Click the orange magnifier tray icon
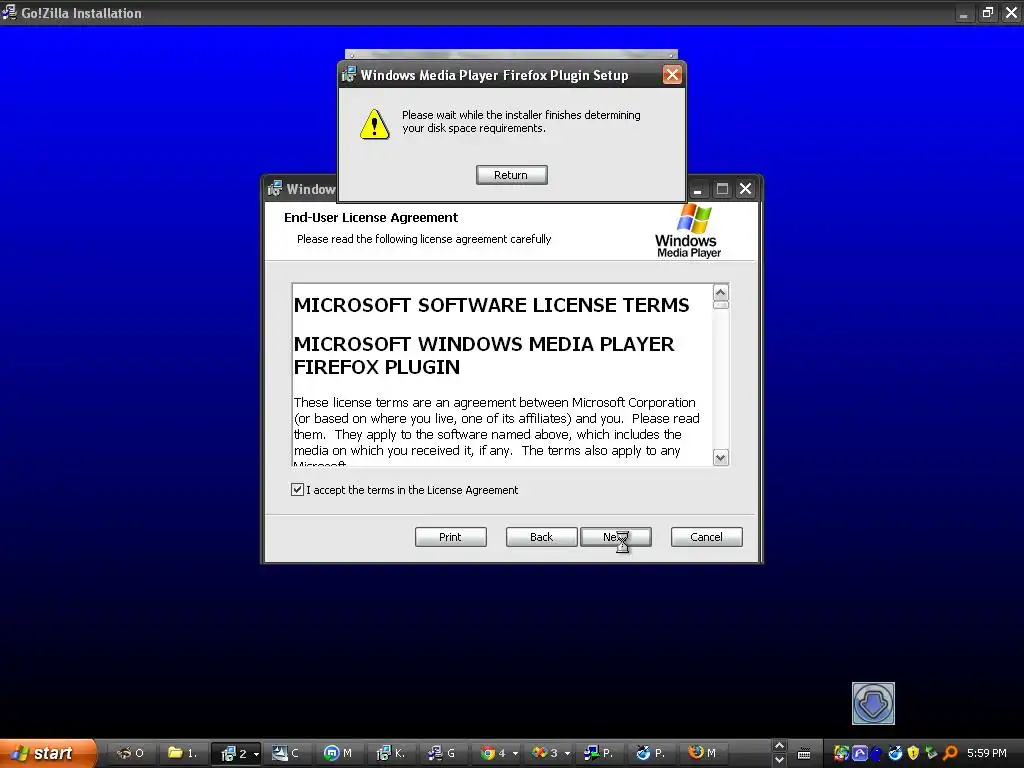The height and width of the screenshot is (768, 1024). [950, 754]
